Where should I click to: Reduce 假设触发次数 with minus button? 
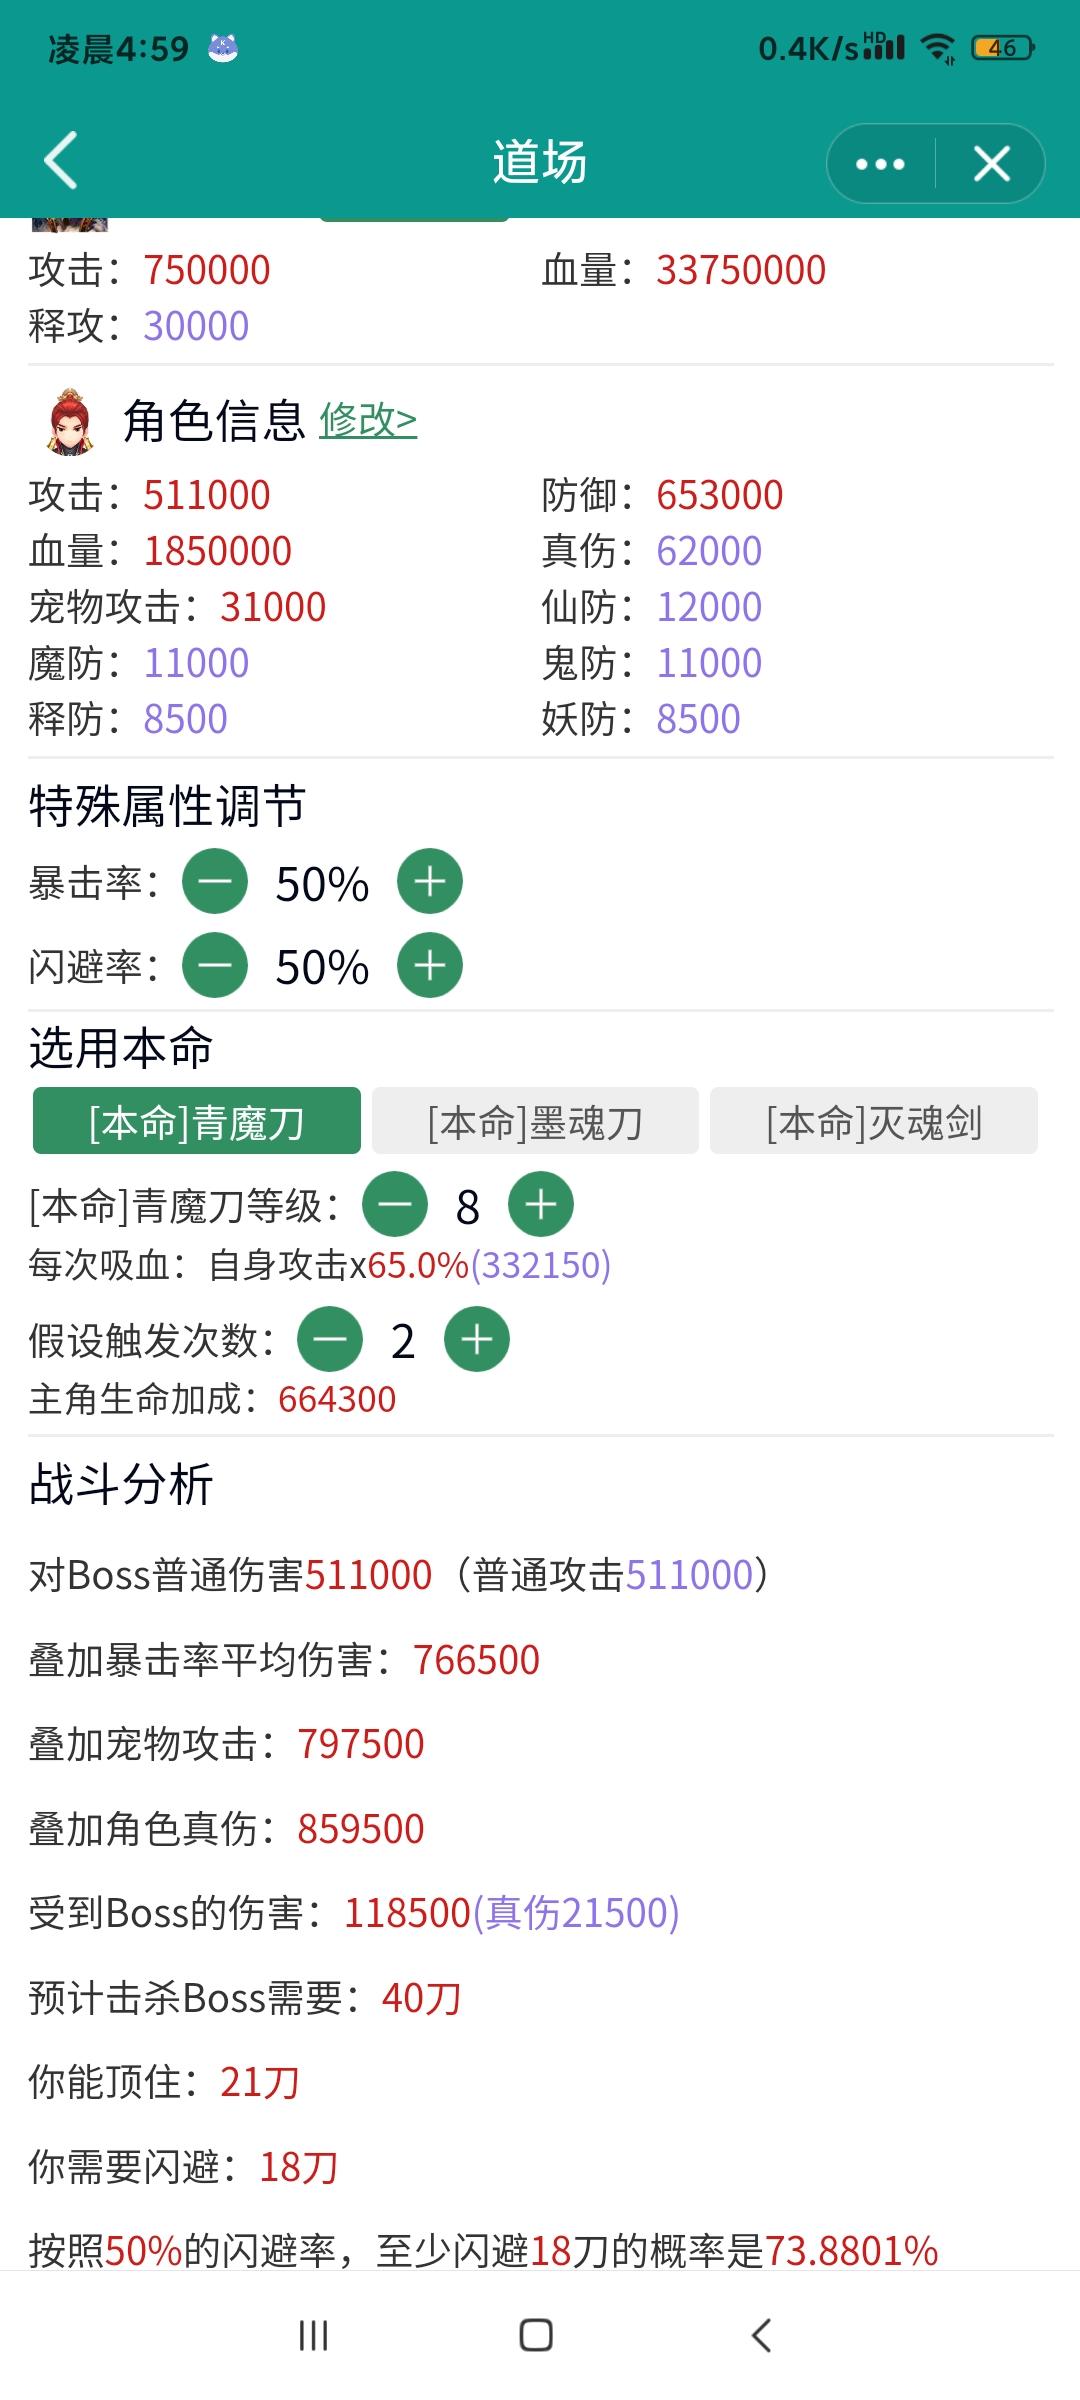(x=330, y=1339)
